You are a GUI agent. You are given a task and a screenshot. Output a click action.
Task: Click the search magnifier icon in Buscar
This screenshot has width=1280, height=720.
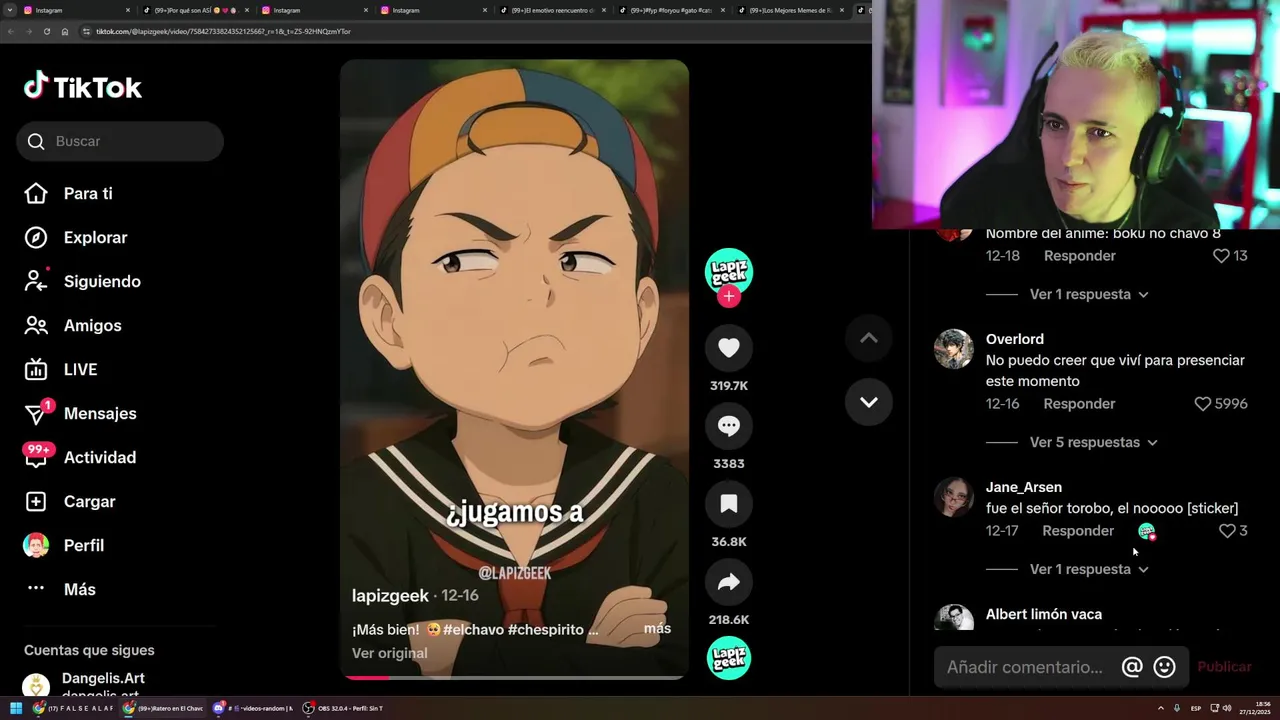click(x=36, y=141)
